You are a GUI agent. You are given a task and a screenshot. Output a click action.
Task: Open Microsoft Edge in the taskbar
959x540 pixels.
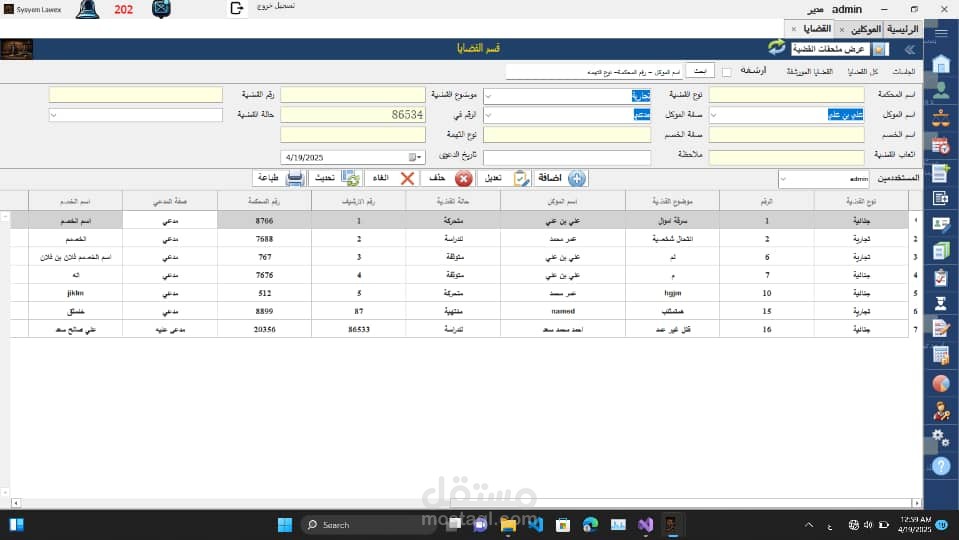point(590,525)
